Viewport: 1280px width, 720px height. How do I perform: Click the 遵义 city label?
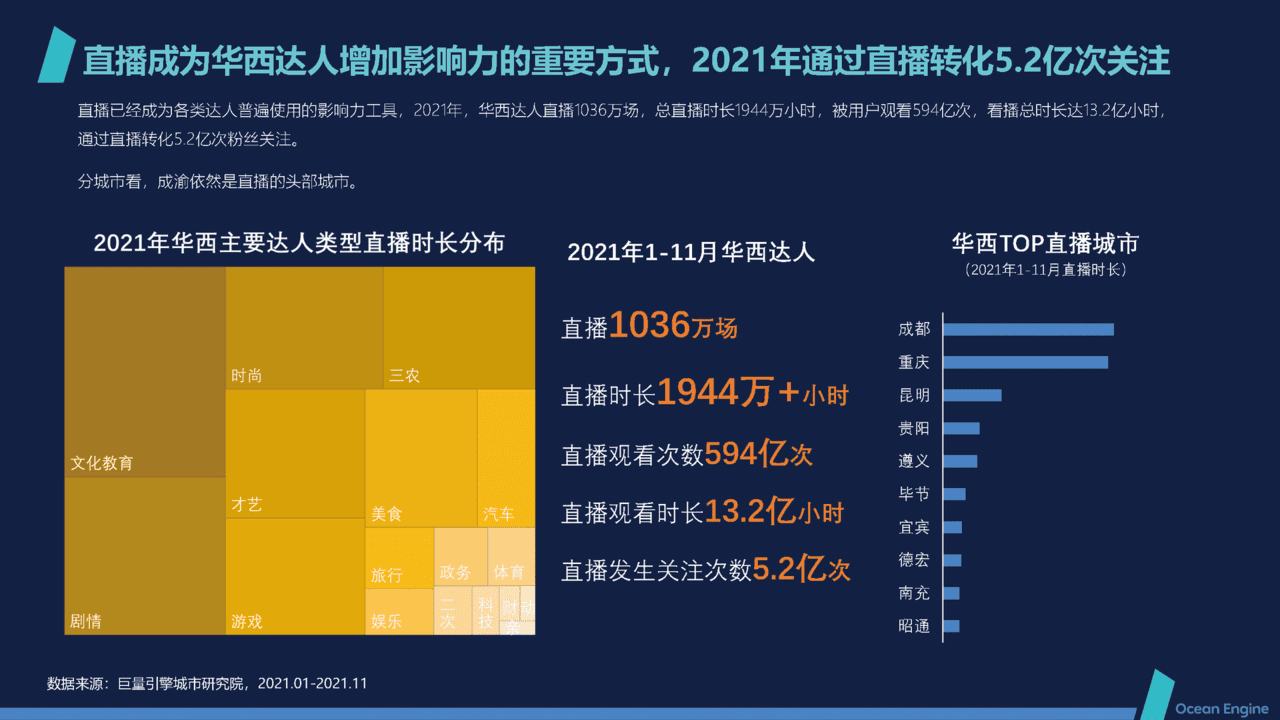click(x=914, y=461)
